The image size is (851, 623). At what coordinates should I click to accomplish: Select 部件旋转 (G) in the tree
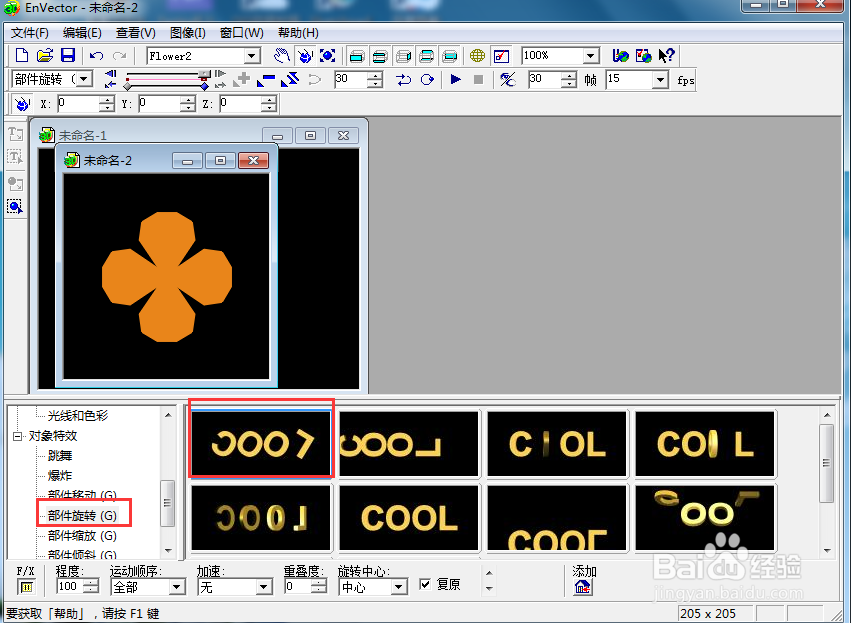point(82,516)
